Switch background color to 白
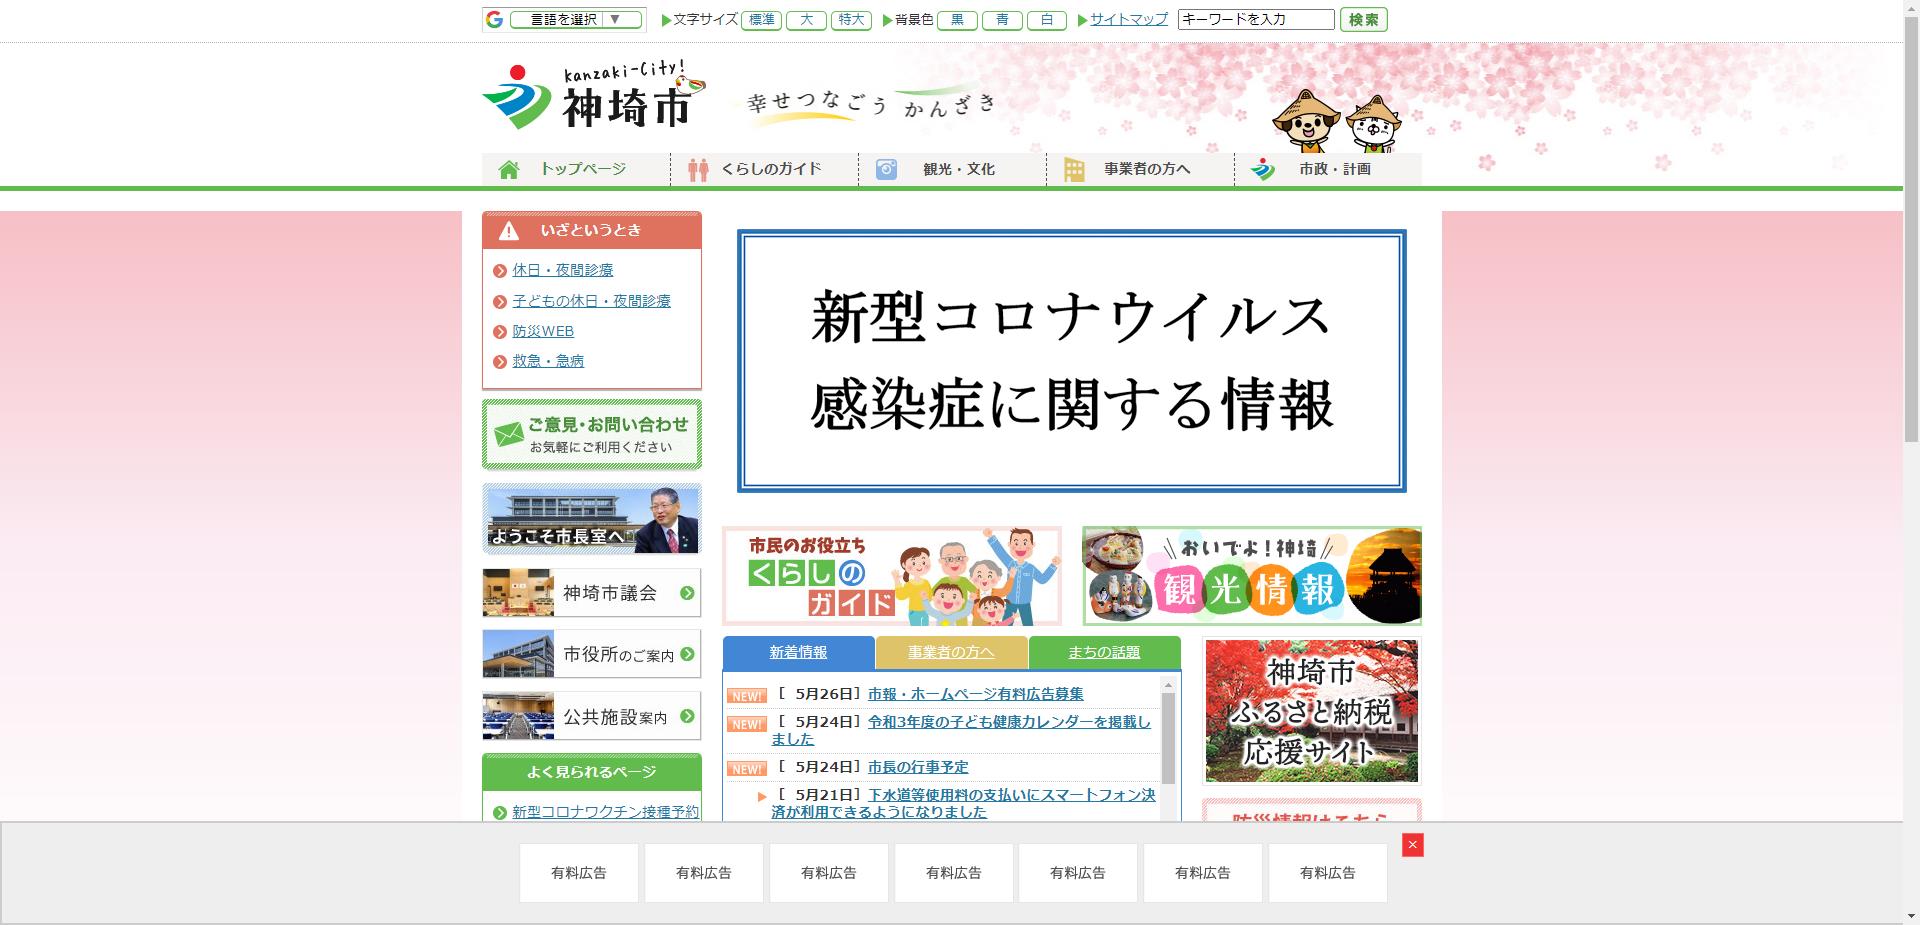This screenshot has height=925, width=1920. [1047, 19]
